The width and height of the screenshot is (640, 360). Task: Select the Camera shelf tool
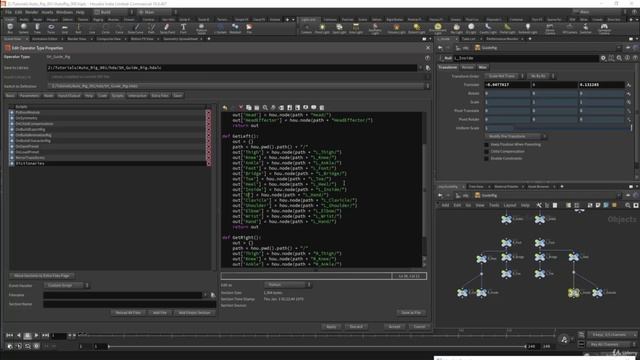pos(306,28)
